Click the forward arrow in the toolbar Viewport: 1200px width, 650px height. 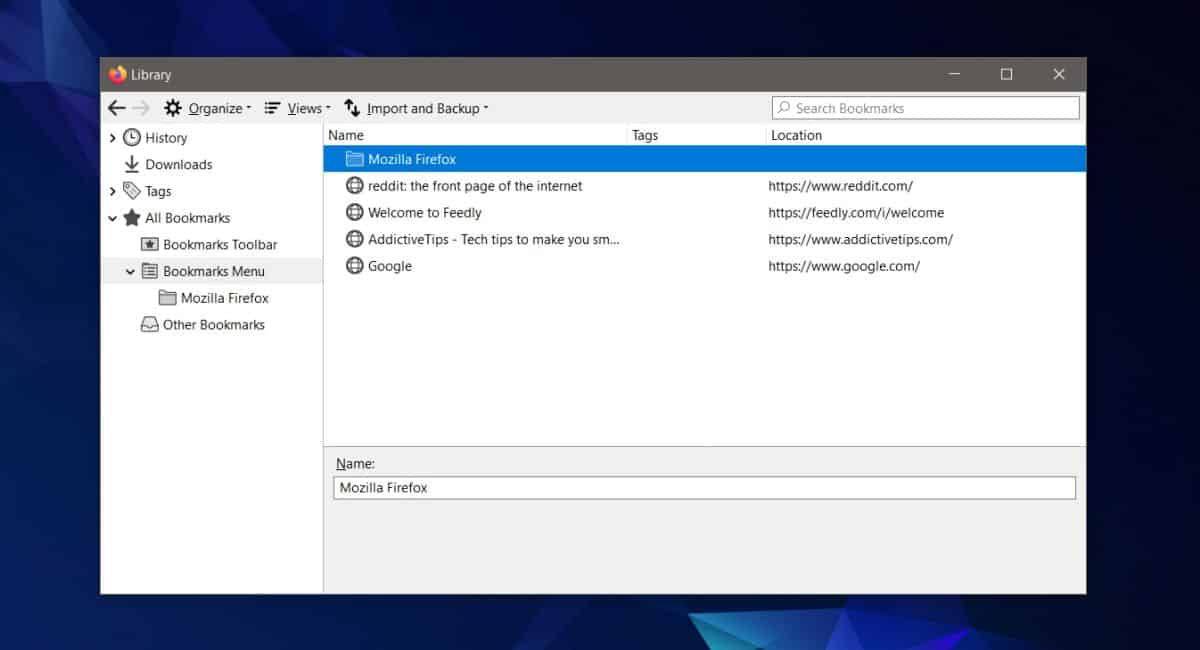point(141,108)
